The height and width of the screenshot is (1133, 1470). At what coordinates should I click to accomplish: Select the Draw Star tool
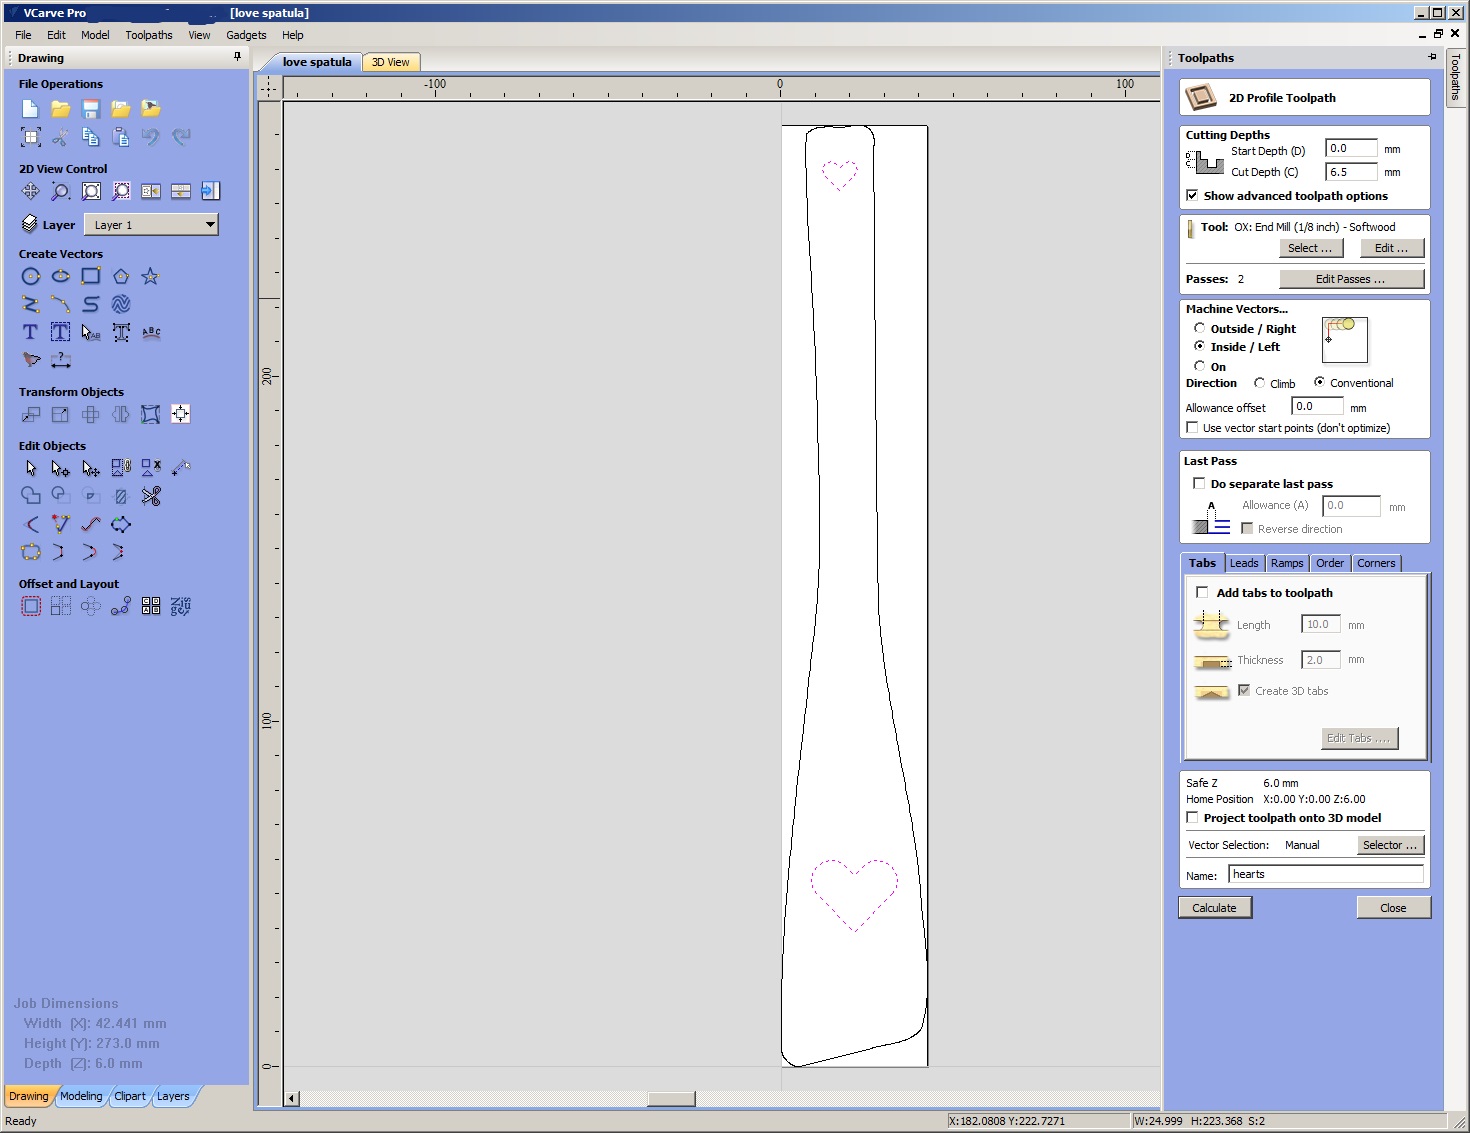tap(150, 276)
